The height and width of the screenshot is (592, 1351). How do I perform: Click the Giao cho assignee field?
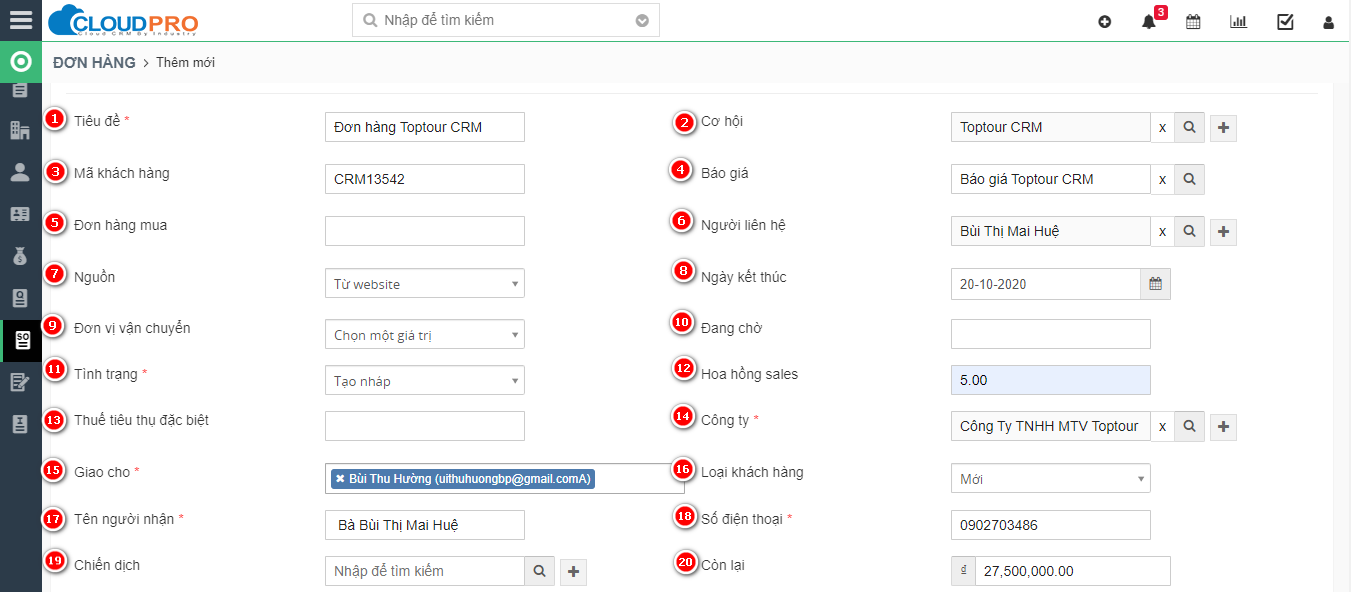[x=505, y=479]
